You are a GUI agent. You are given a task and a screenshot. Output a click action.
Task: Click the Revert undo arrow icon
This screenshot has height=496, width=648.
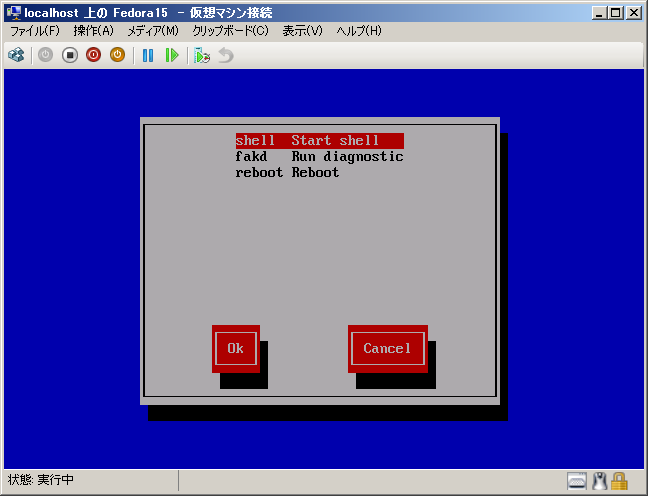click(226, 55)
